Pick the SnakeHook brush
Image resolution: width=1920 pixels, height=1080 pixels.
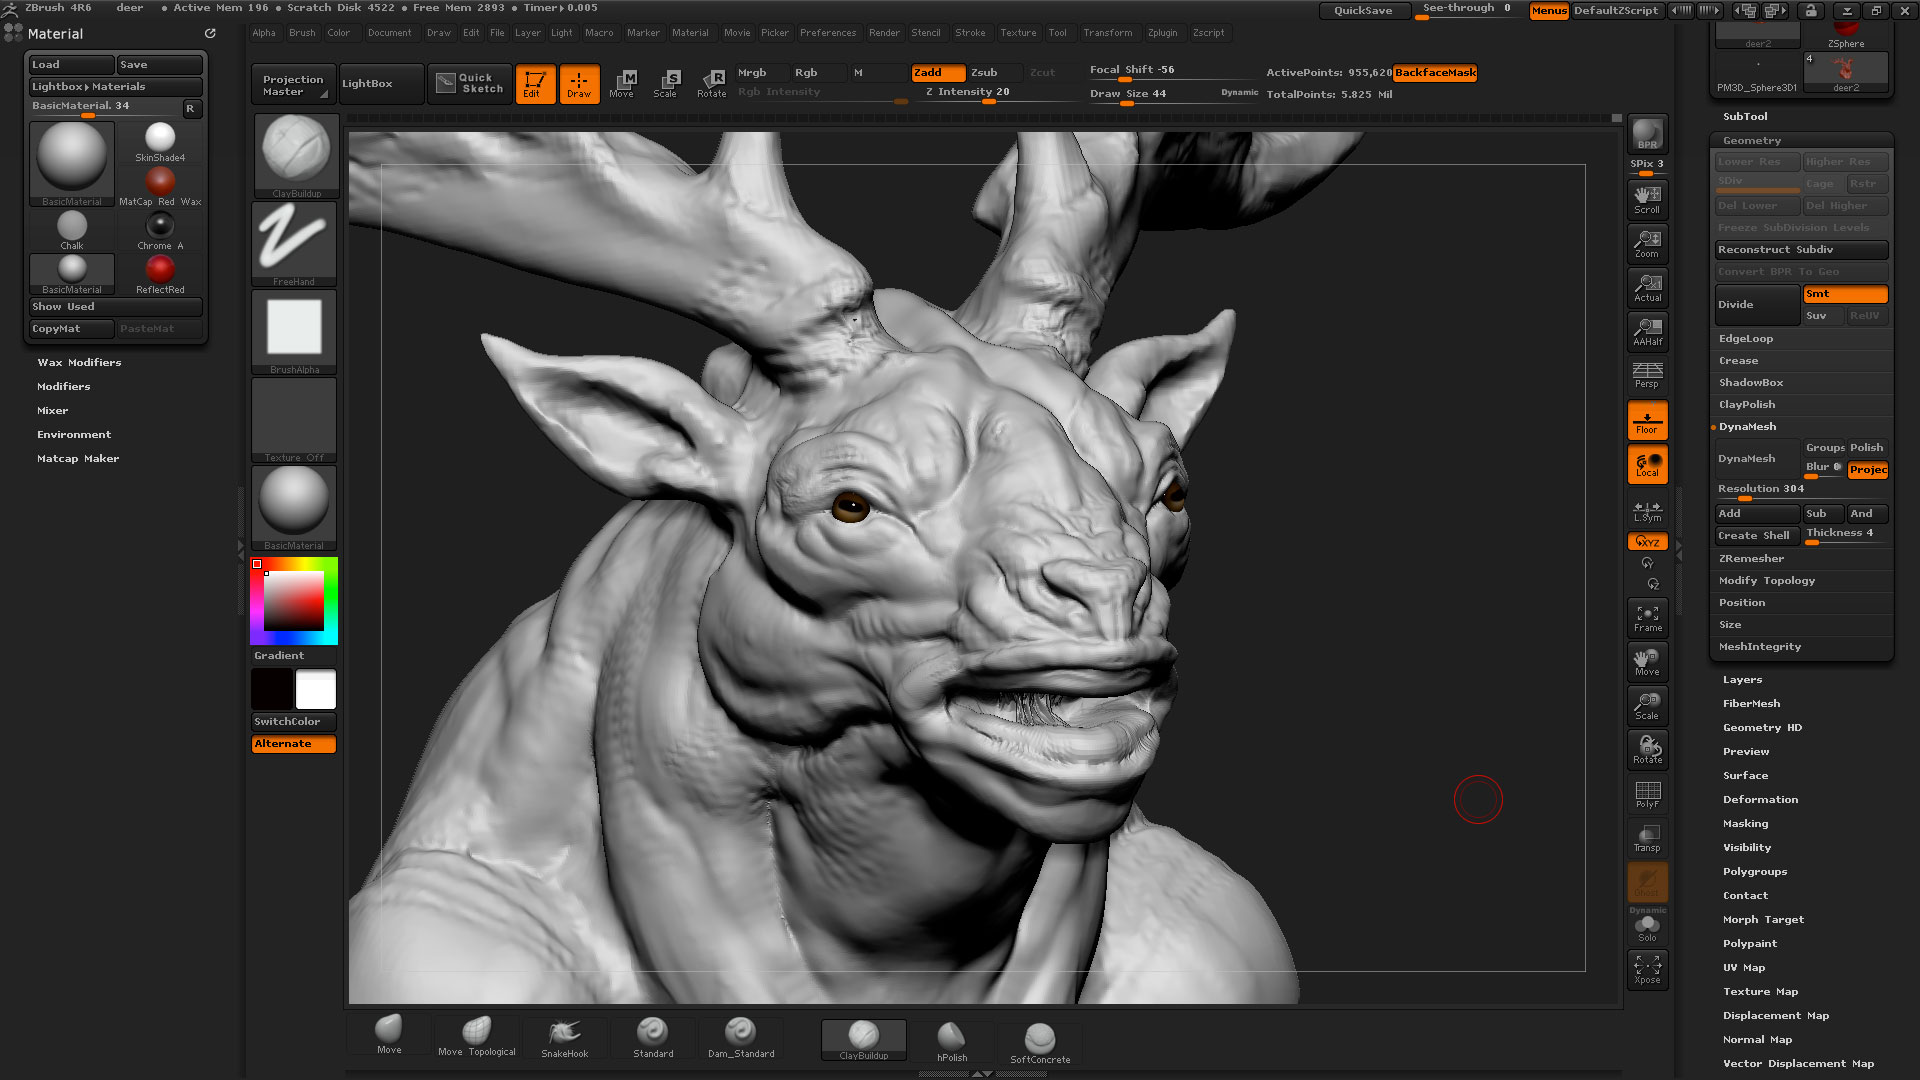pyautogui.click(x=564, y=1037)
